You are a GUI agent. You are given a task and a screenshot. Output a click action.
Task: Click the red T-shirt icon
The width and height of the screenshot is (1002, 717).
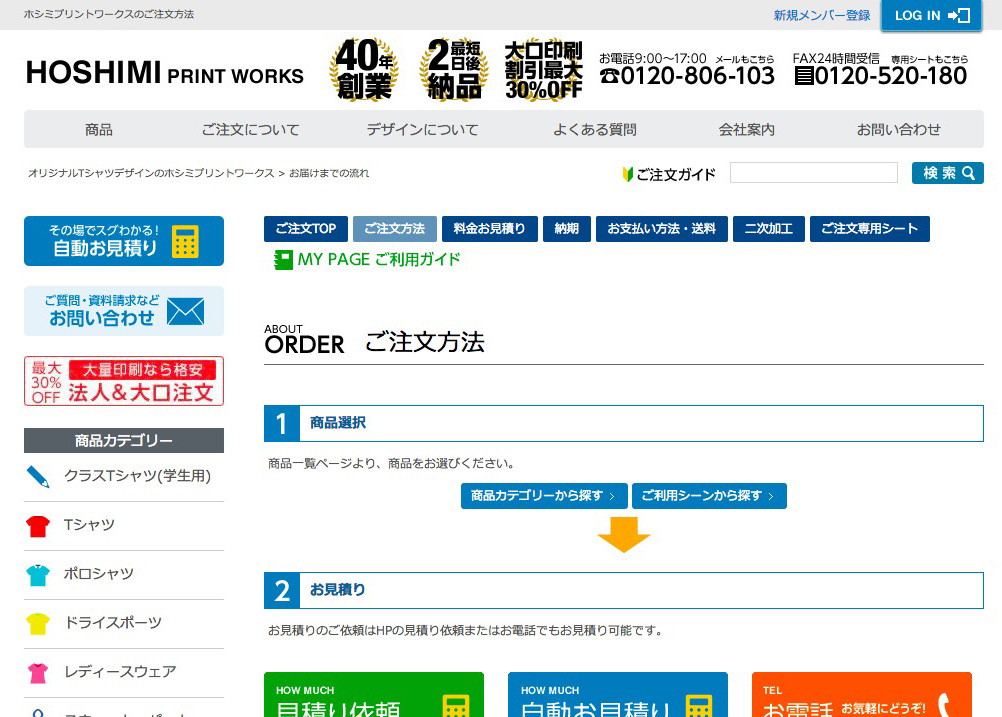click(x=38, y=527)
